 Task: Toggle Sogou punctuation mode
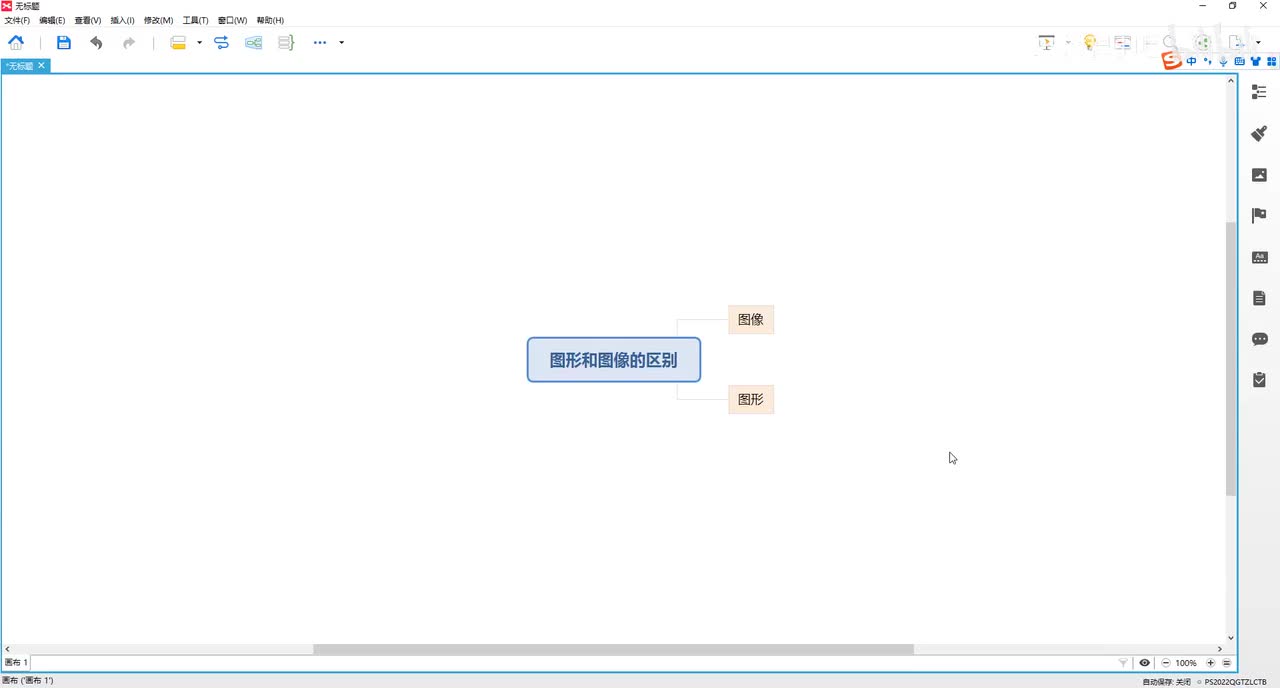1208,62
